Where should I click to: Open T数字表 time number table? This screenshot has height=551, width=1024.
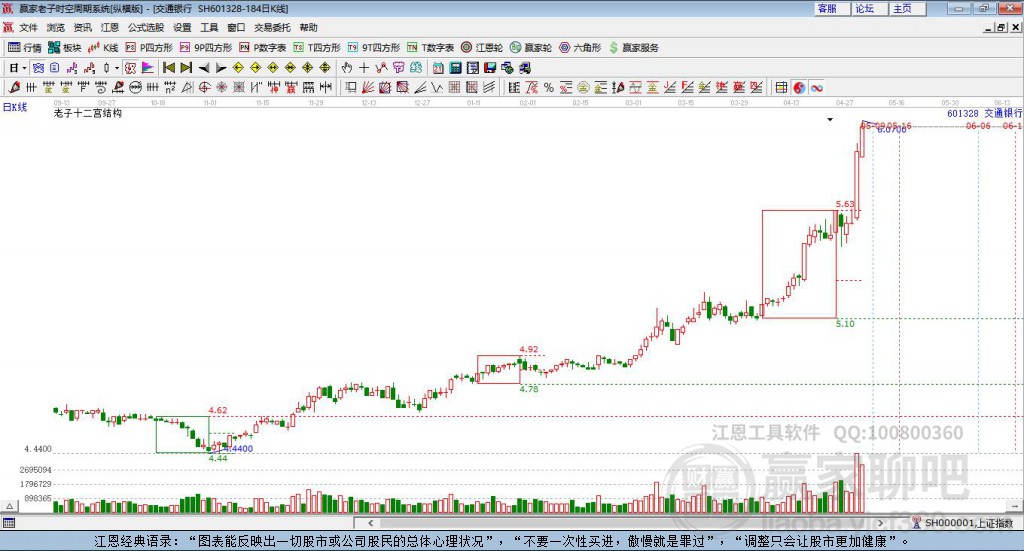(x=430, y=48)
